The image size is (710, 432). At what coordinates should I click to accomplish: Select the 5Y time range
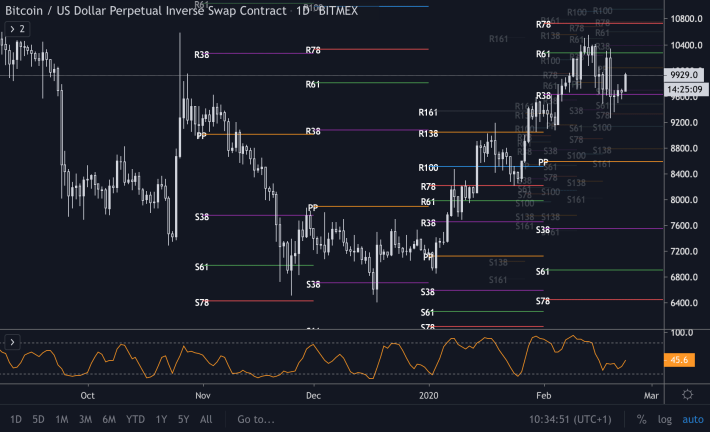click(x=183, y=419)
